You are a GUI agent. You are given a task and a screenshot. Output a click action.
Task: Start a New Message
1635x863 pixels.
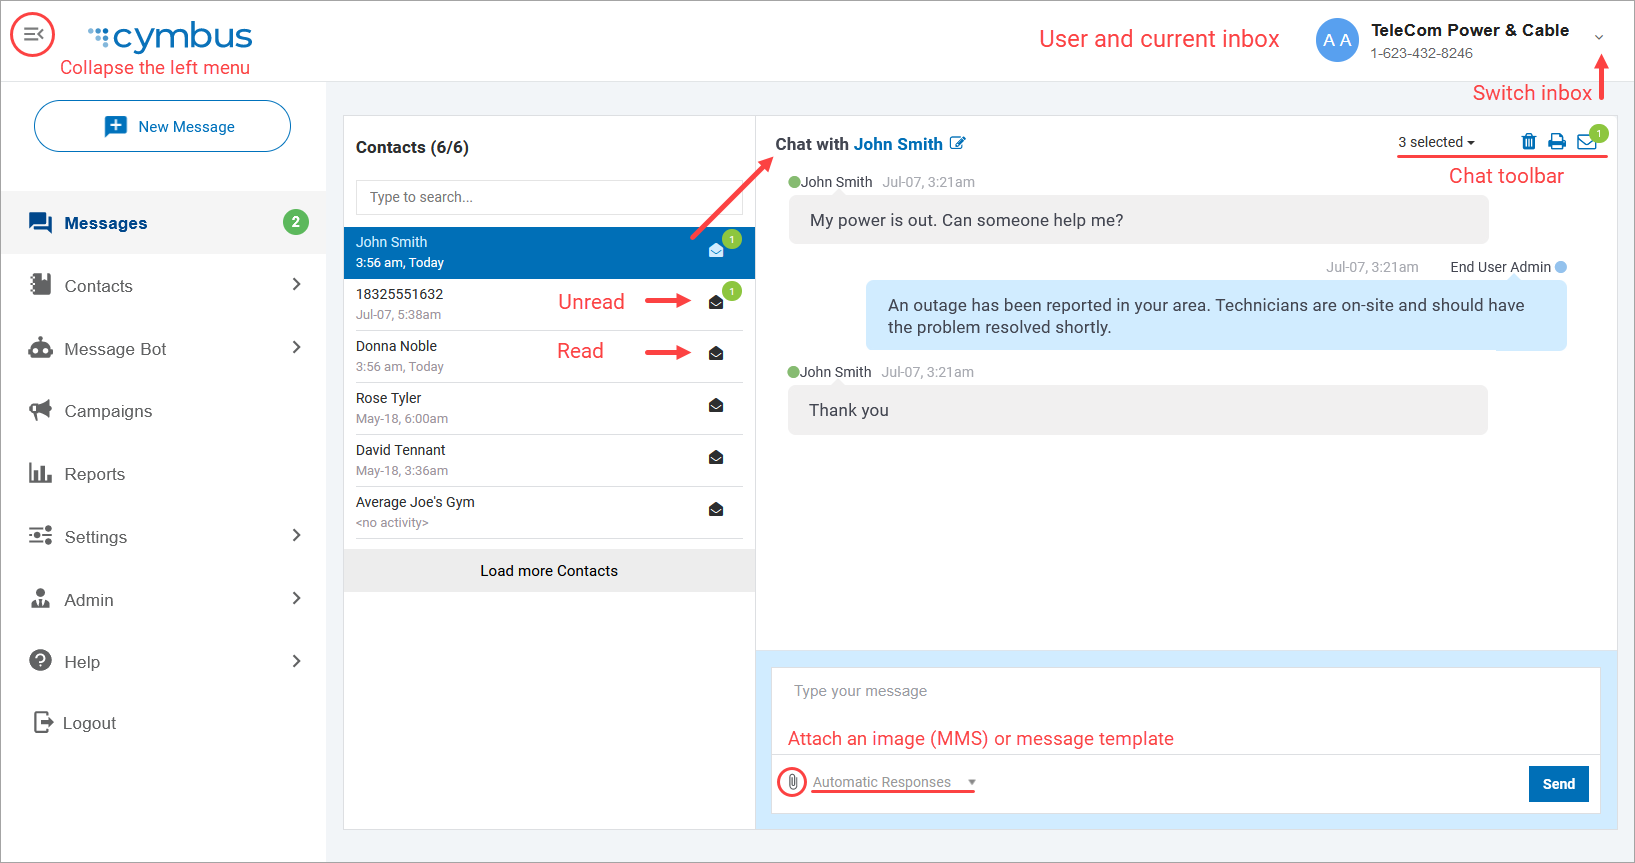coord(162,126)
